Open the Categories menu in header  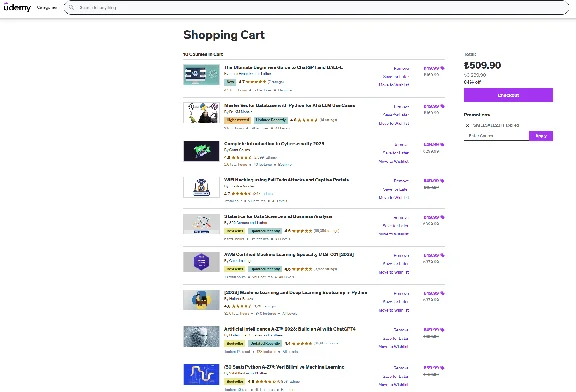(x=47, y=8)
